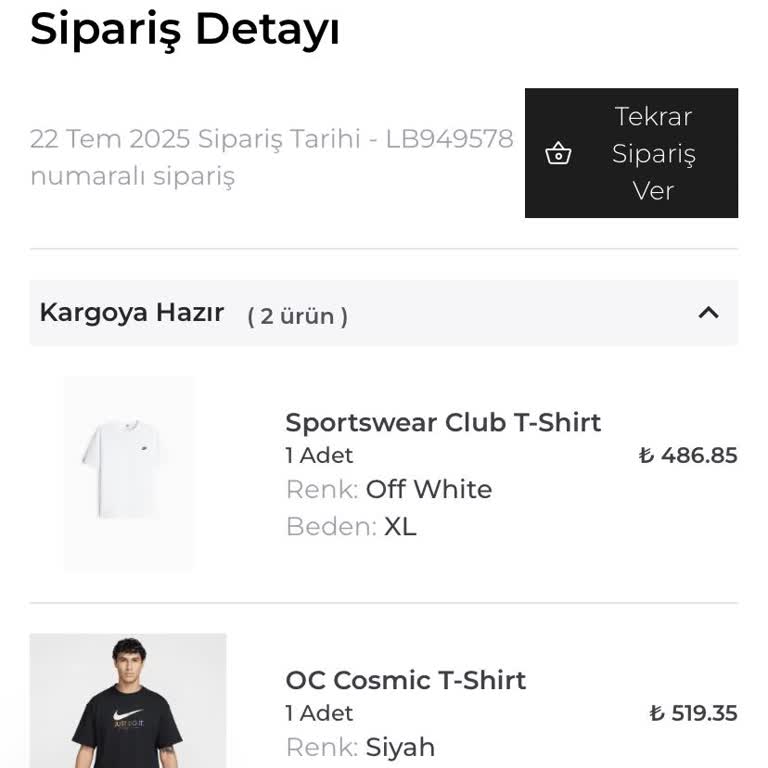Click the XL size value

pos(400,527)
